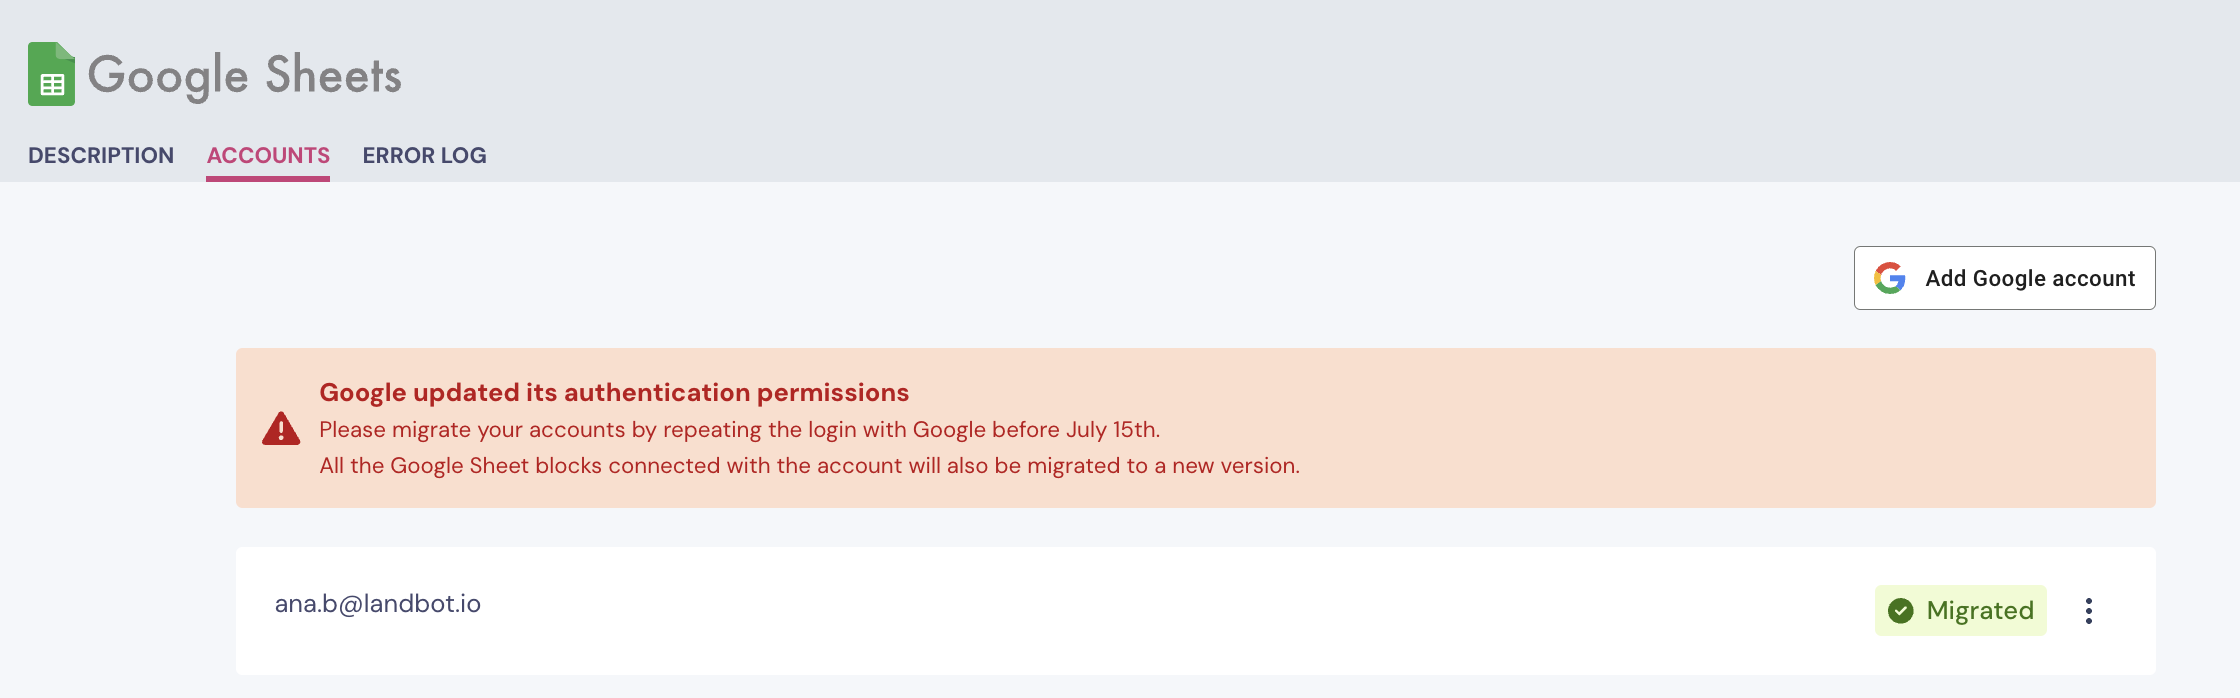Click the ana.b@landbot.io account email
2240x698 pixels.
tap(378, 604)
